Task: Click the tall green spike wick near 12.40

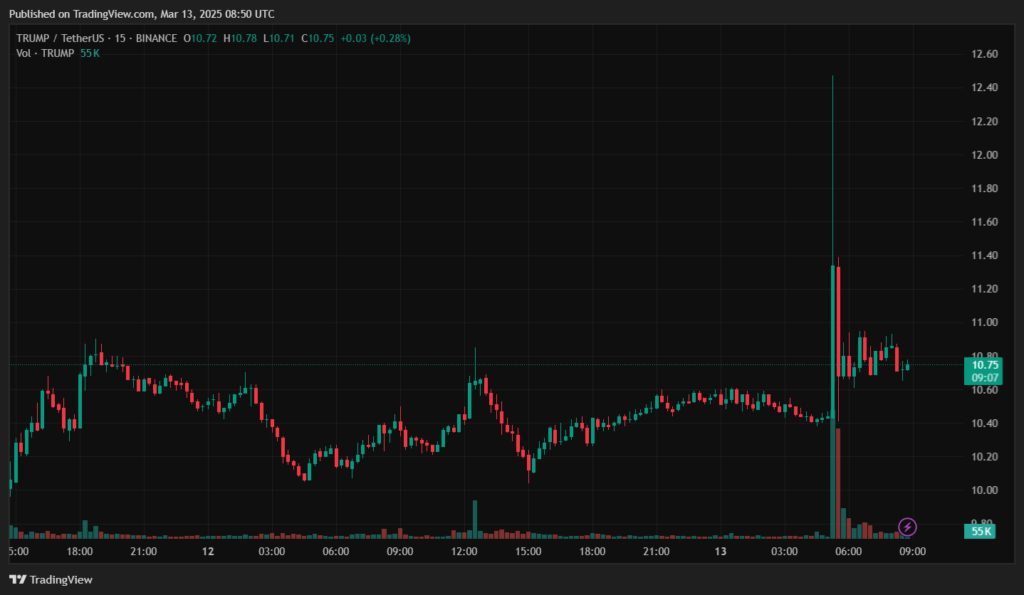Action: 832,150
